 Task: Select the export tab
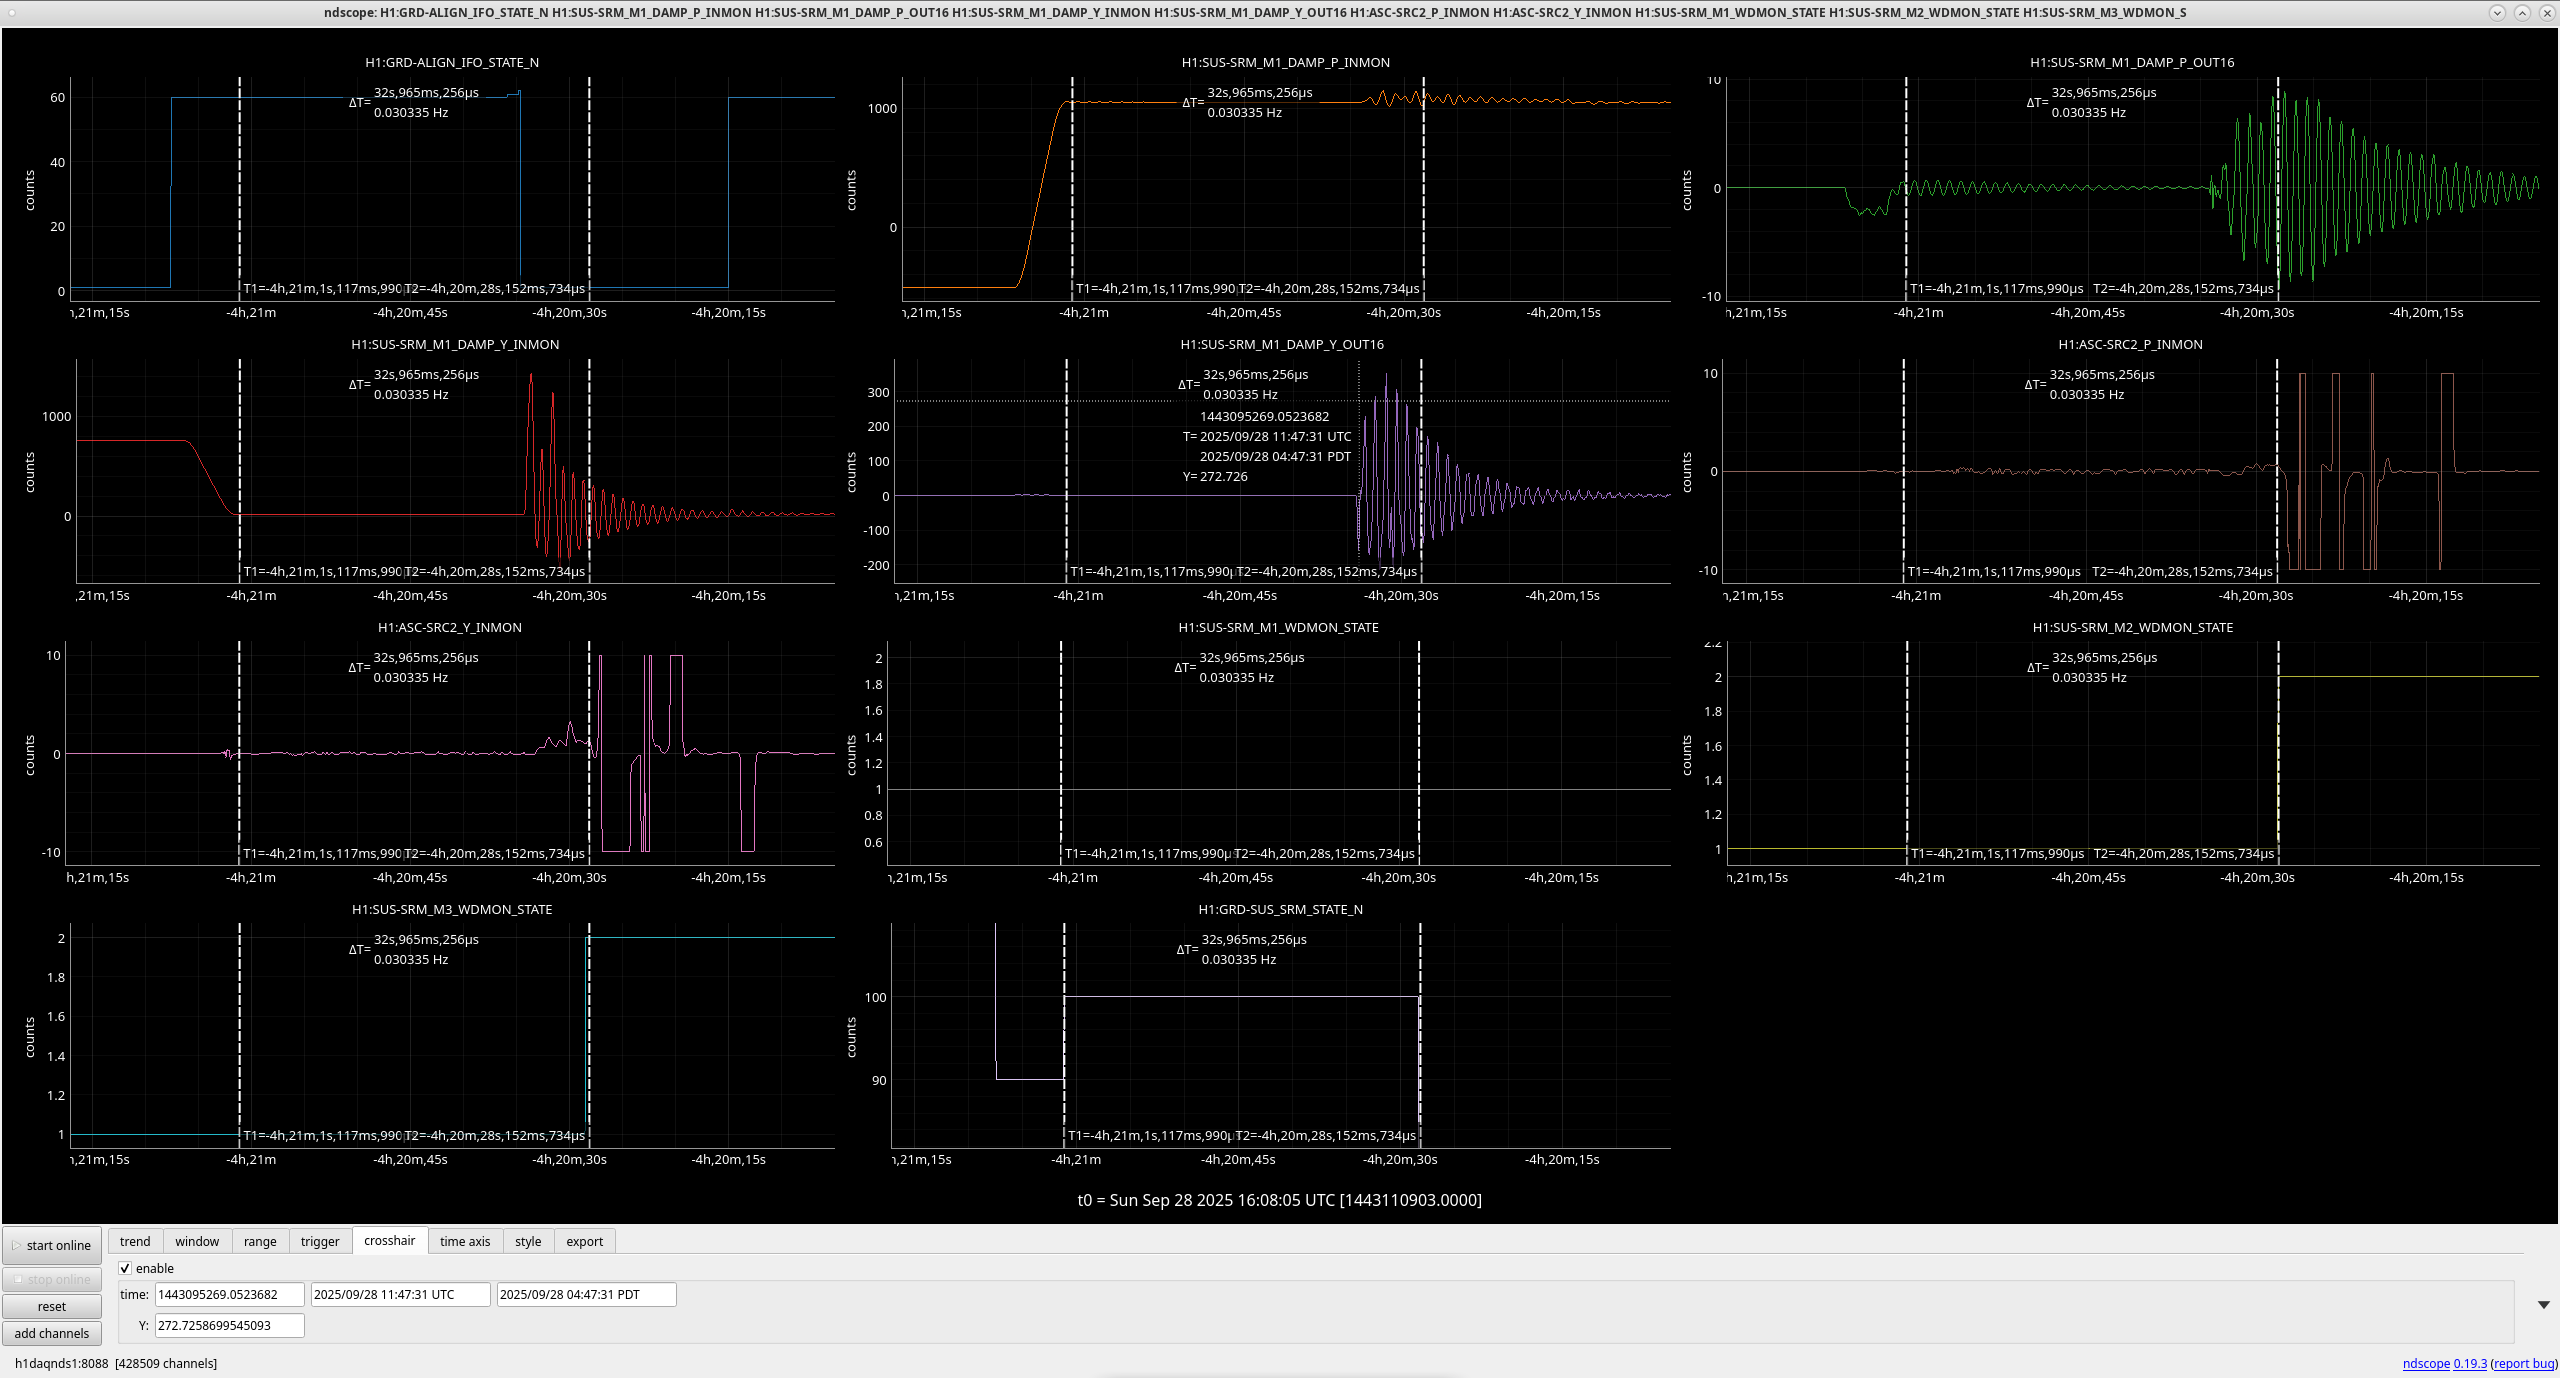click(x=584, y=1241)
